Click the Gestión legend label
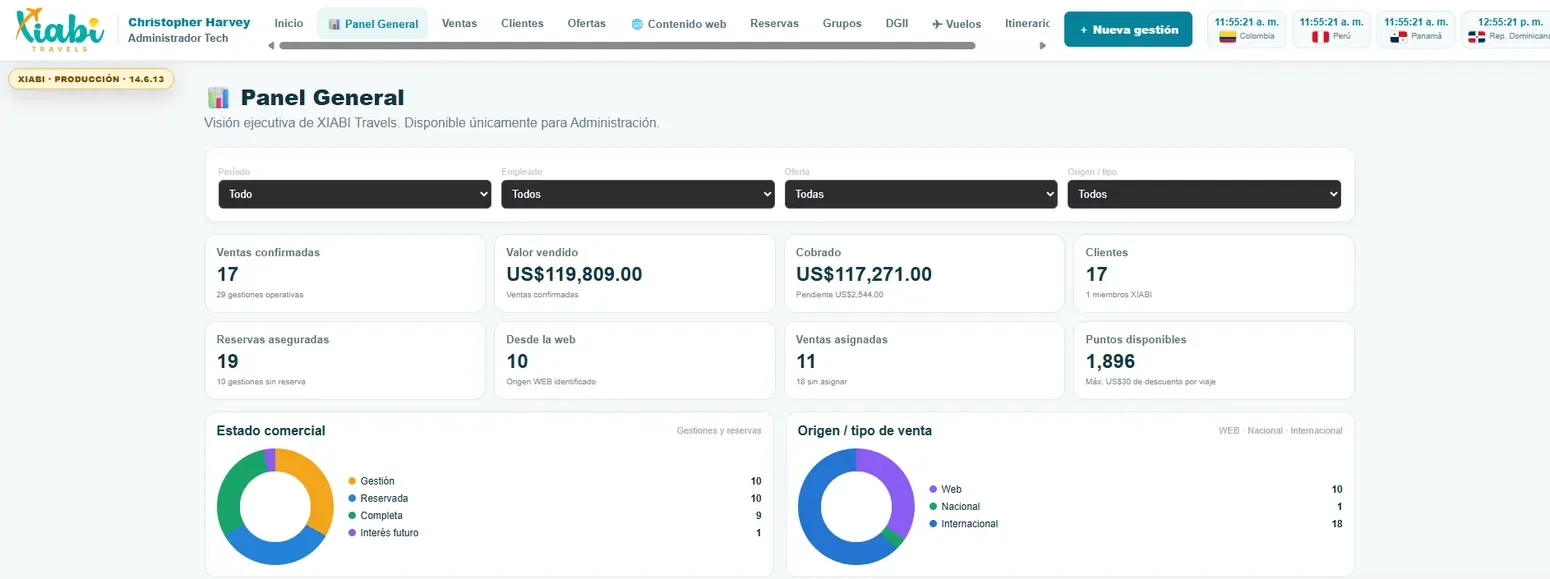This screenshot has height=579, width=1550. tap(378, 481)
